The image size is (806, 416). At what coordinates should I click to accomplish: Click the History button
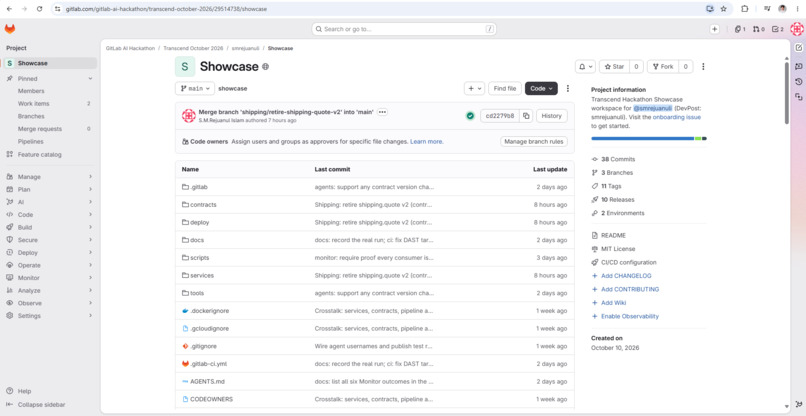coord(552,116)
